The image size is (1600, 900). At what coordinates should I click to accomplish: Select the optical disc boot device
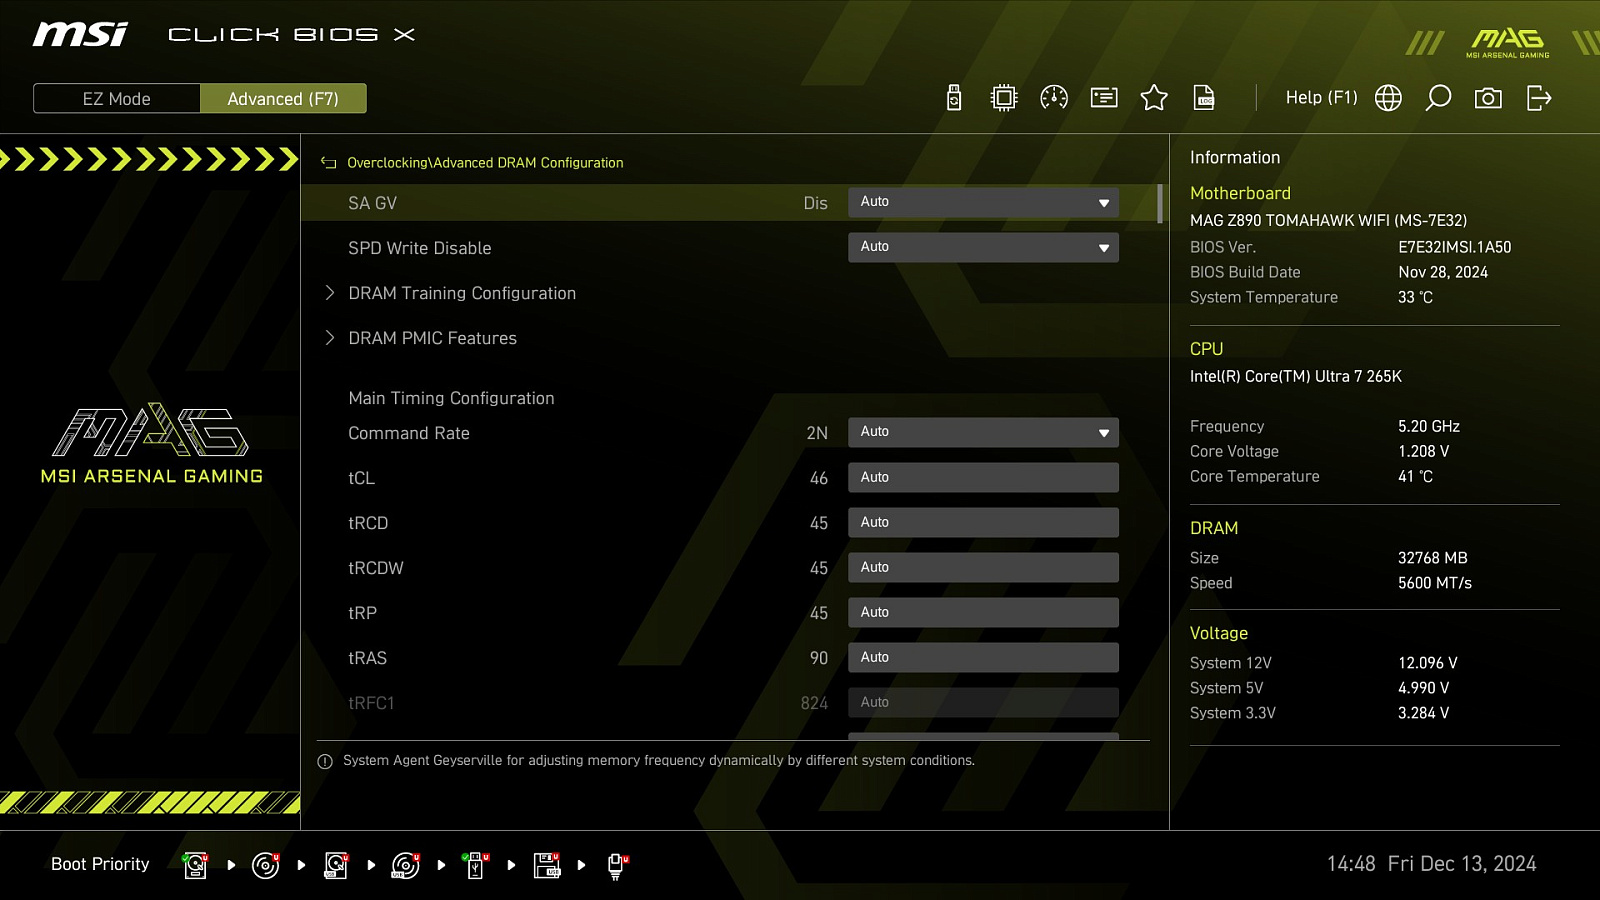[265, 865]
